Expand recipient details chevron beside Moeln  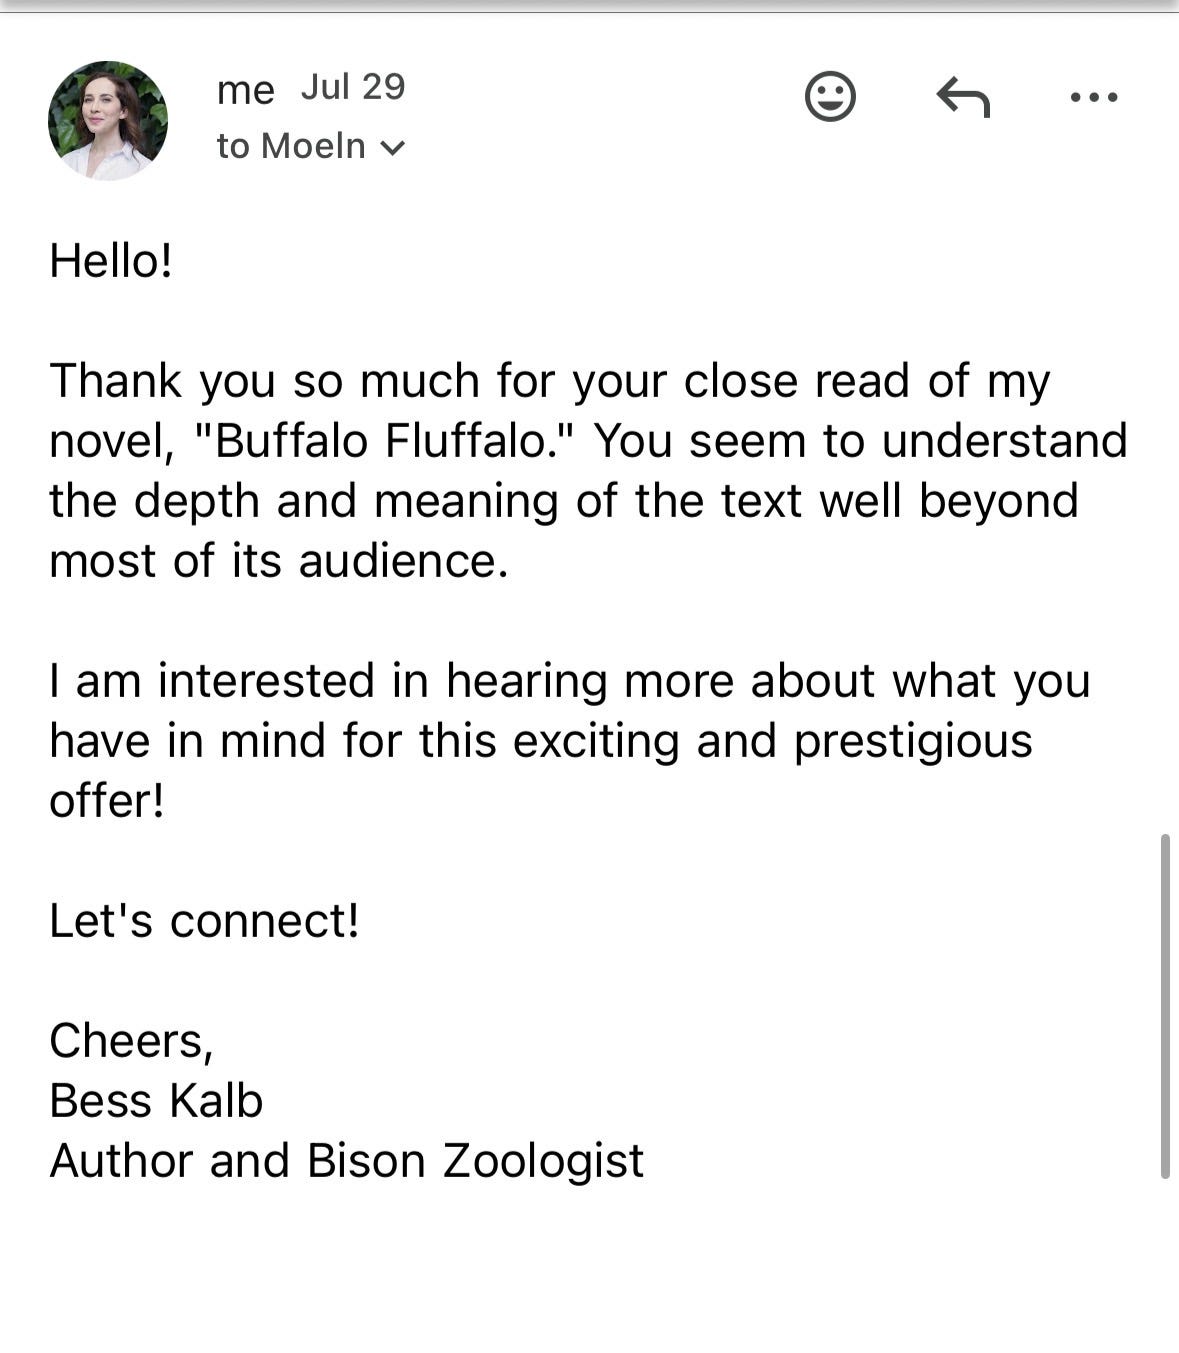coord(393,149)
